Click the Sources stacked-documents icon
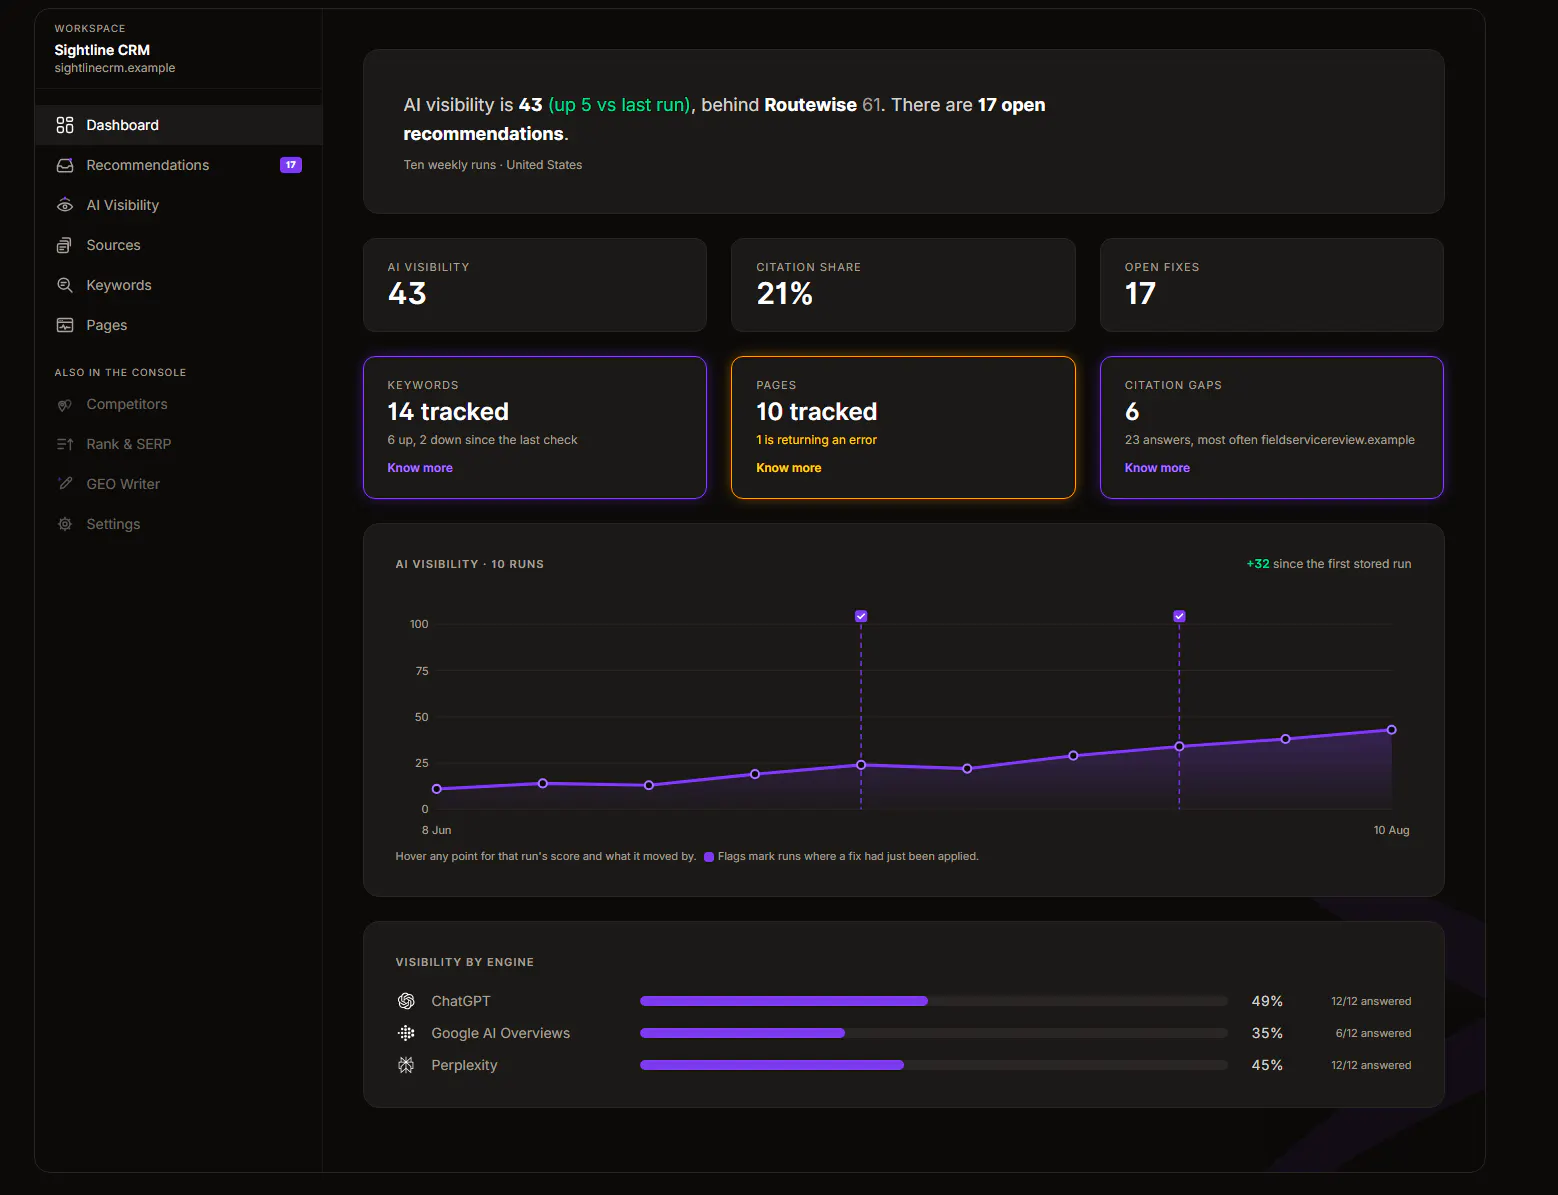This screenshot has height=1195, width=1558. [65, 245]
